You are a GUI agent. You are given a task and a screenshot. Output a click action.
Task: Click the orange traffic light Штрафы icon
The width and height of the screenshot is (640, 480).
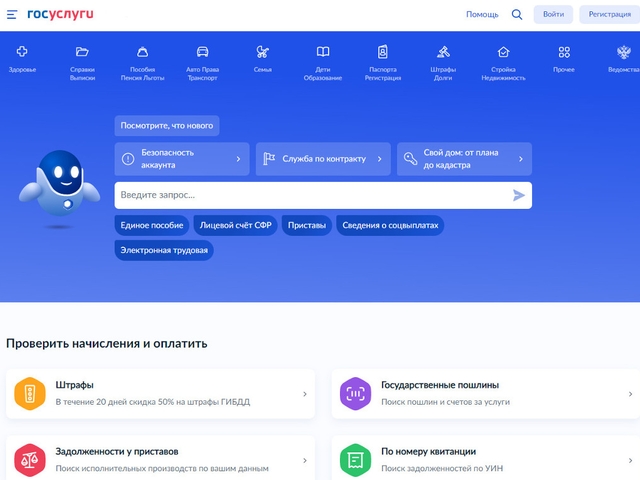coord(30,394)
